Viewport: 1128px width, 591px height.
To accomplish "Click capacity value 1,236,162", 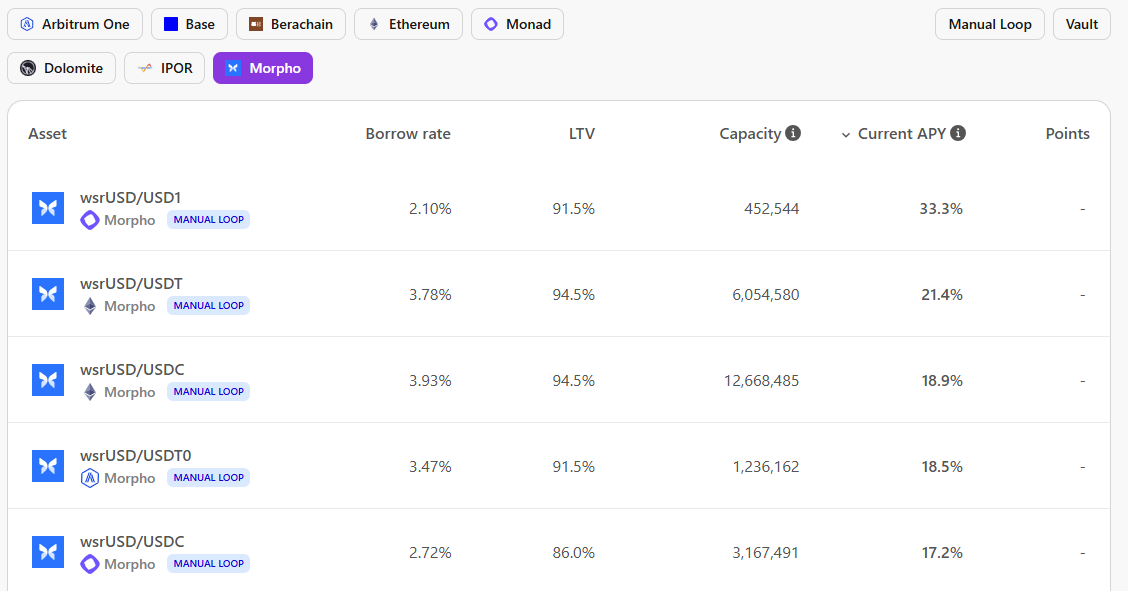I will coord(765,467).
